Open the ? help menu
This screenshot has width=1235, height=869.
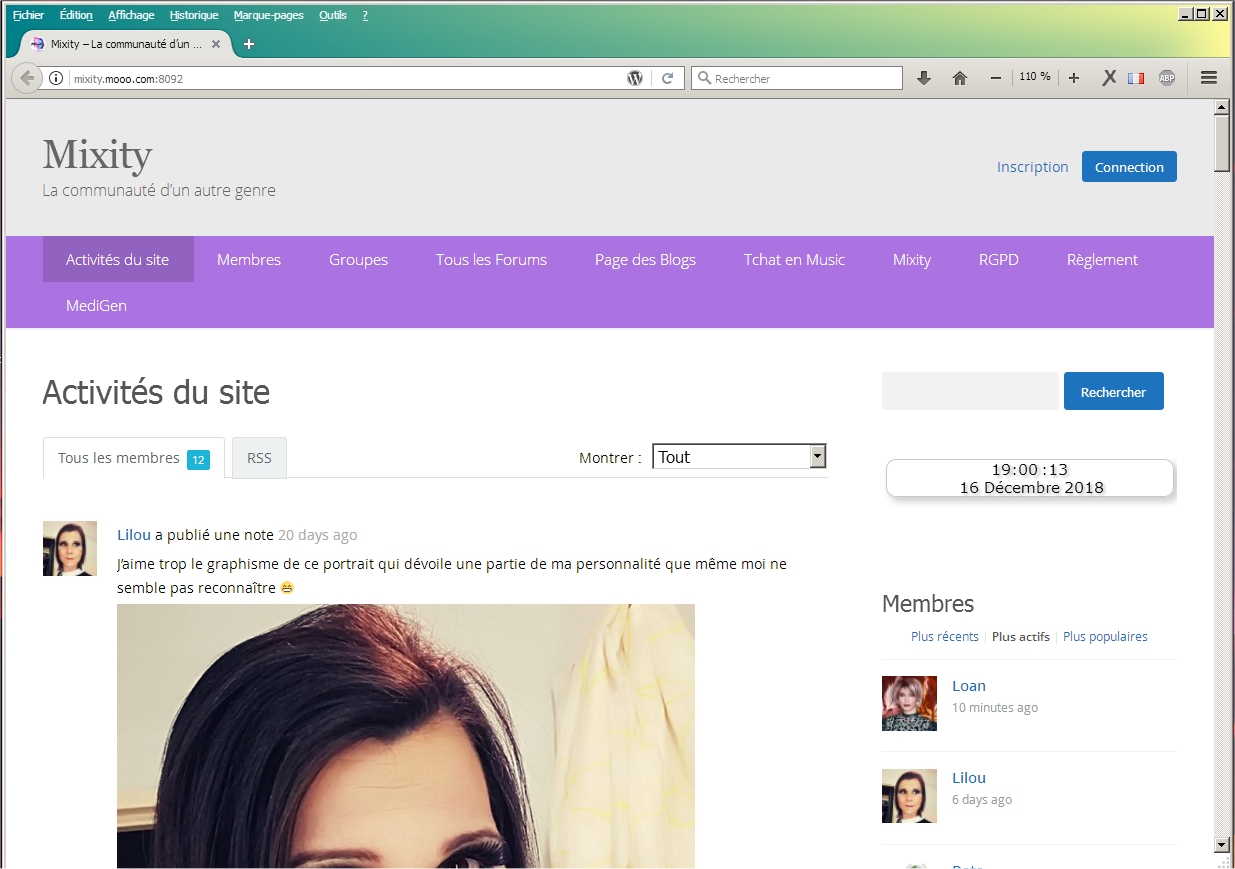(365, 15)
